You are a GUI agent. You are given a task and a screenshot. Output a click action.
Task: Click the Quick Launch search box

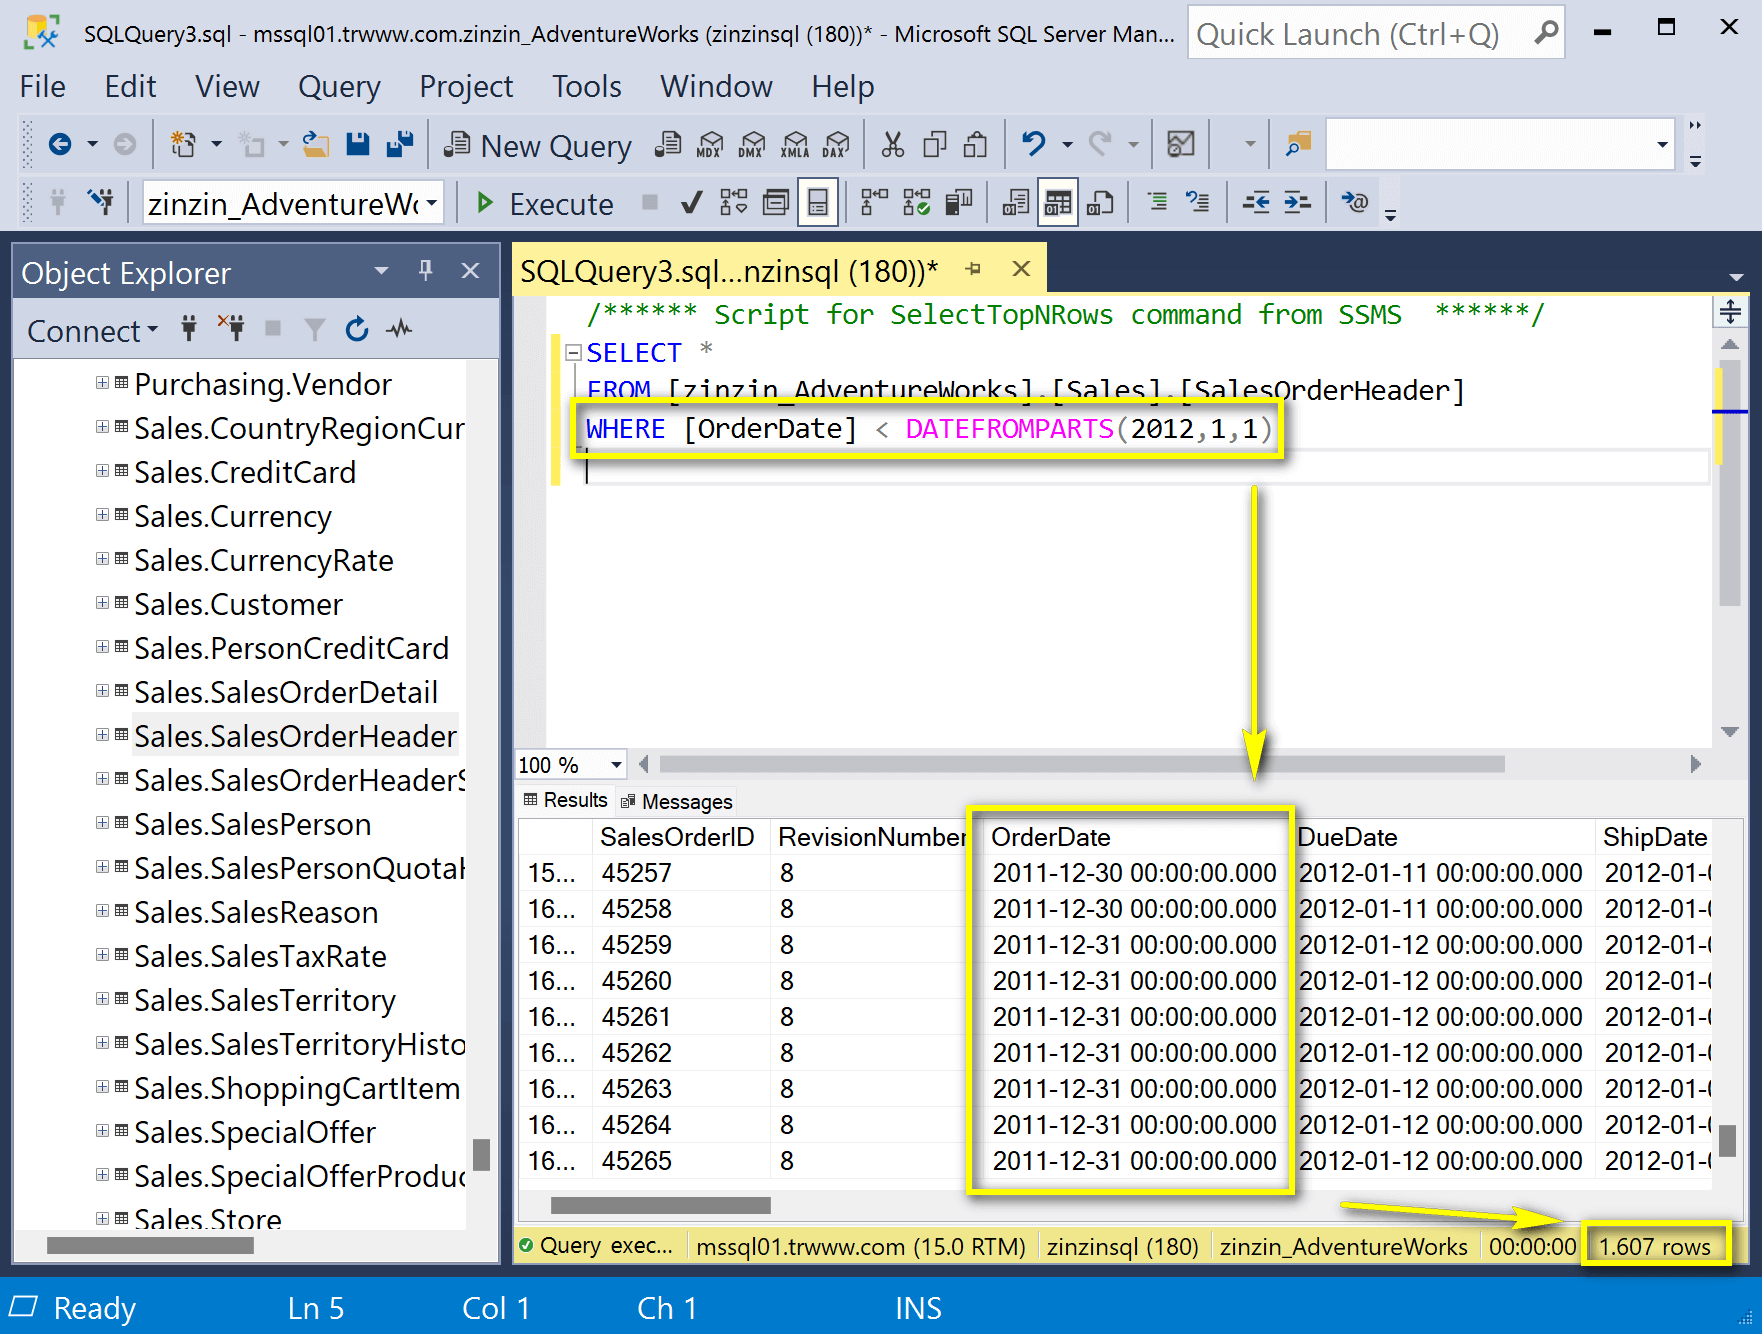pos(1377,34)
